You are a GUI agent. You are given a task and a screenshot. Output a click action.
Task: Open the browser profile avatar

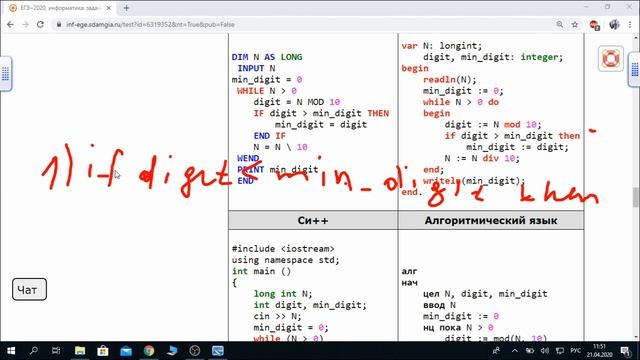[614, 24]
